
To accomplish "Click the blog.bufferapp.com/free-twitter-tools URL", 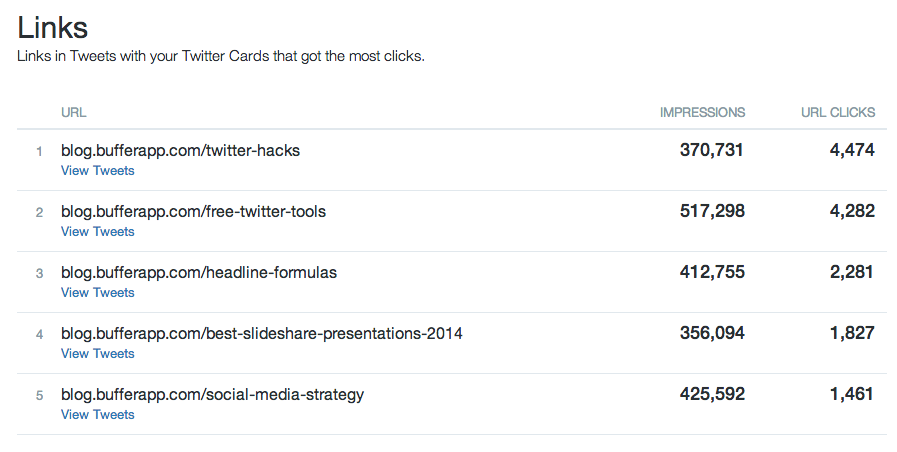I will tap(193, 212).
